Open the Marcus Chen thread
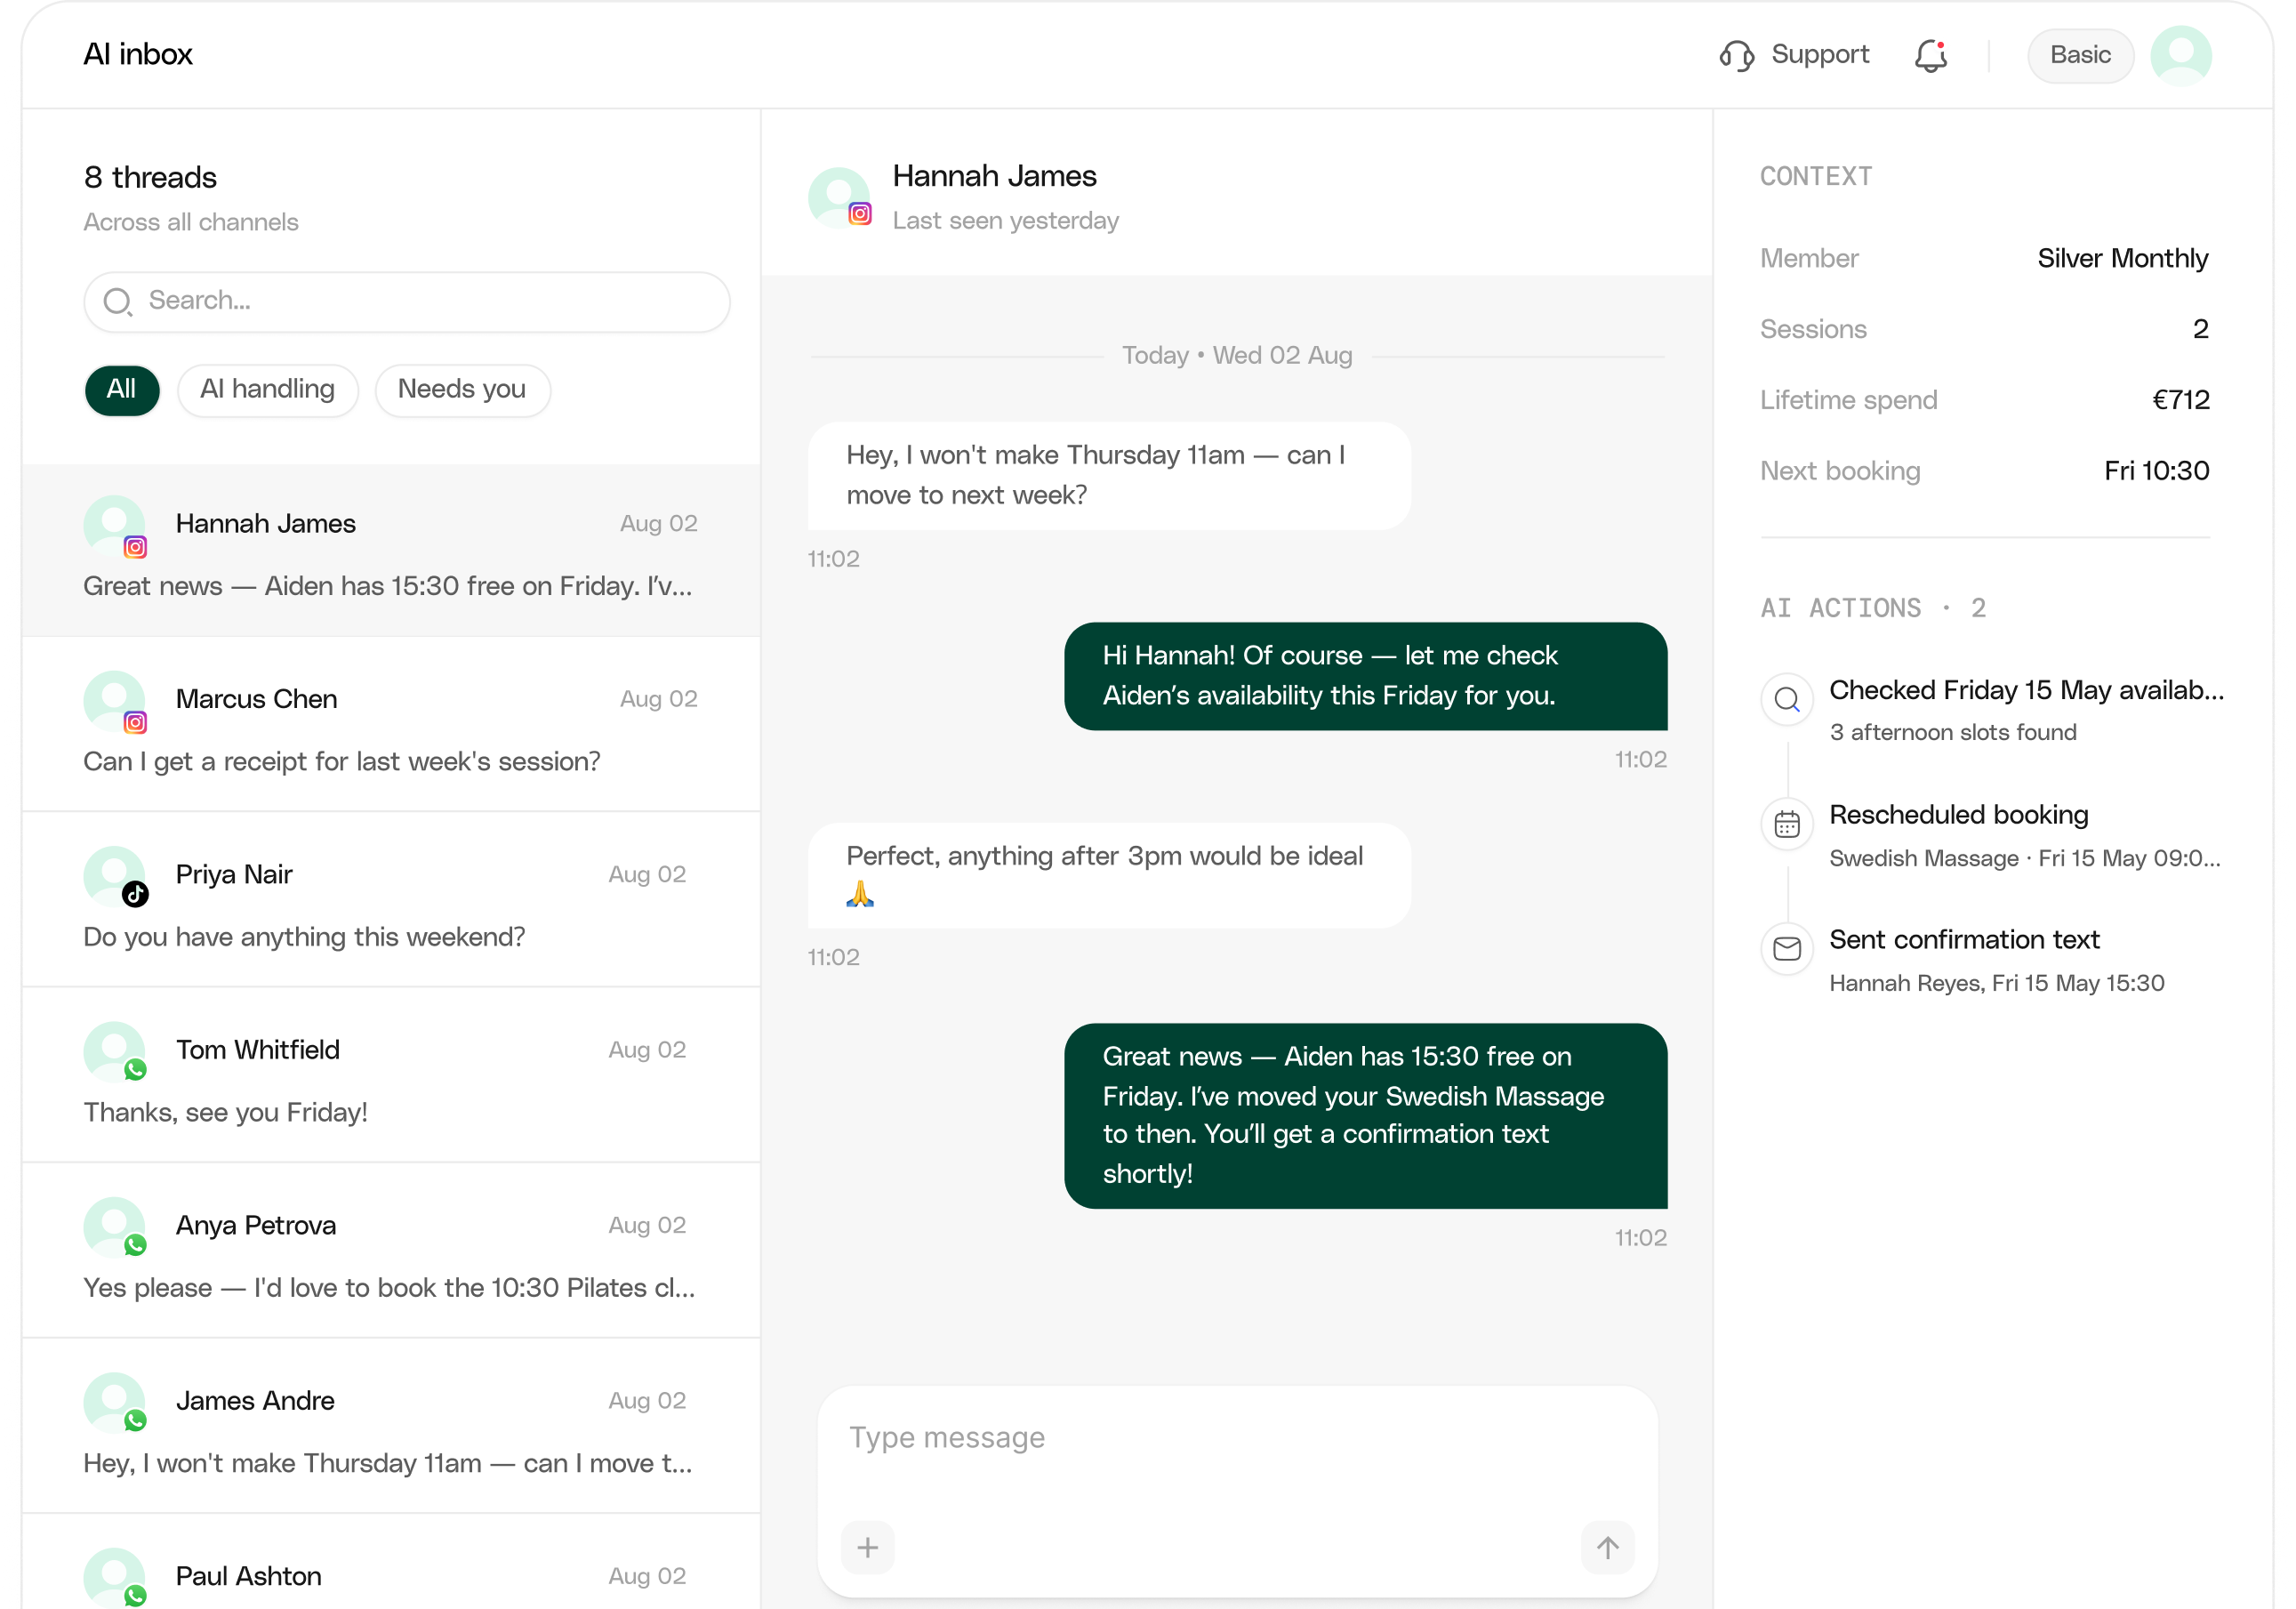This screenshot has width=2296, height=1609. click(391, 724)
